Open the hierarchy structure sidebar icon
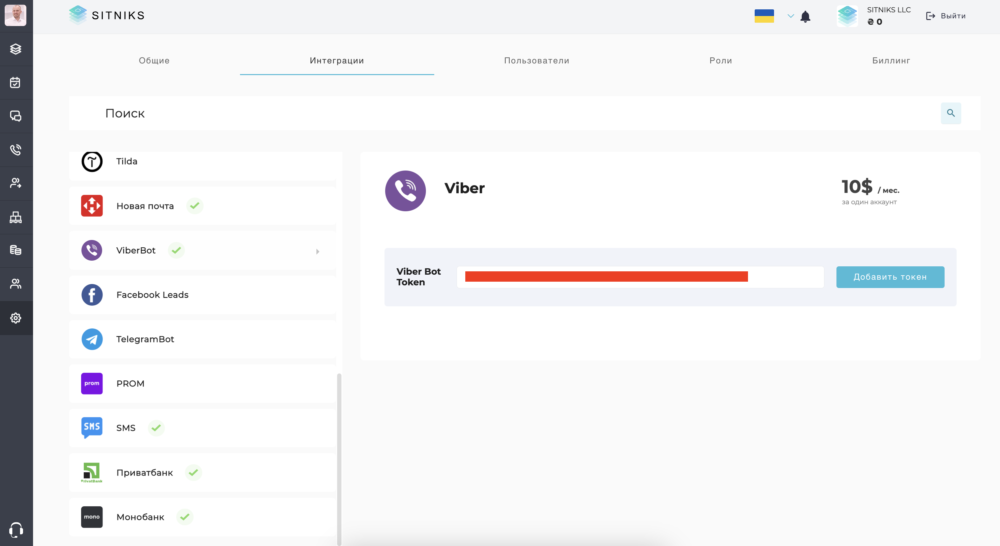The image size is (1000, 546). click(16, 217)
